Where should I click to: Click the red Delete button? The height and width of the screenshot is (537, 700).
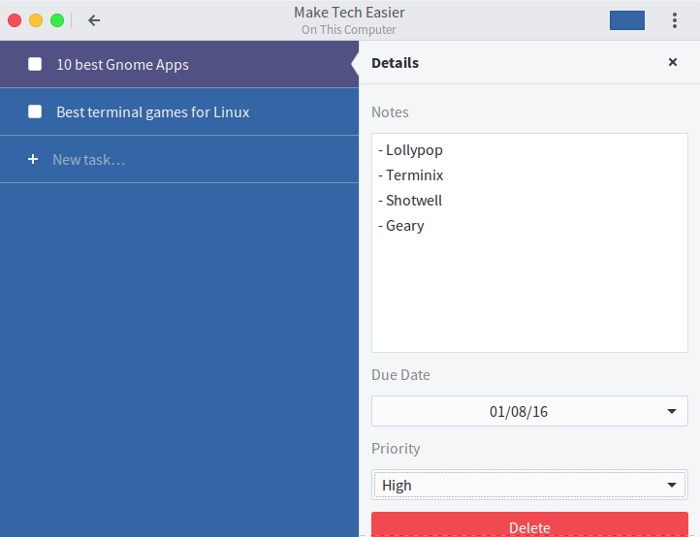tap(529, 525)
